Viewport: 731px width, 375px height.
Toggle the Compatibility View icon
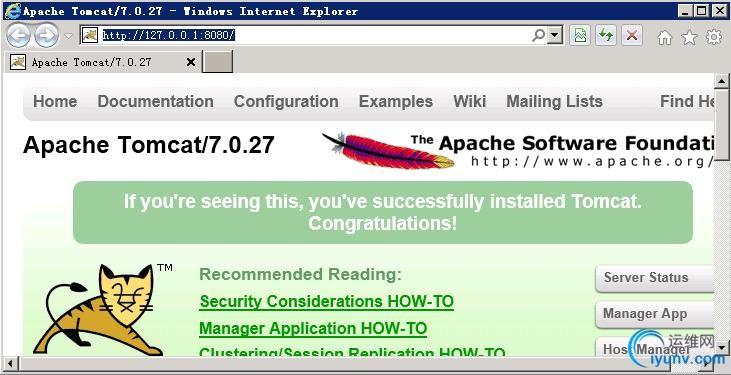click(x=580, y=35)
